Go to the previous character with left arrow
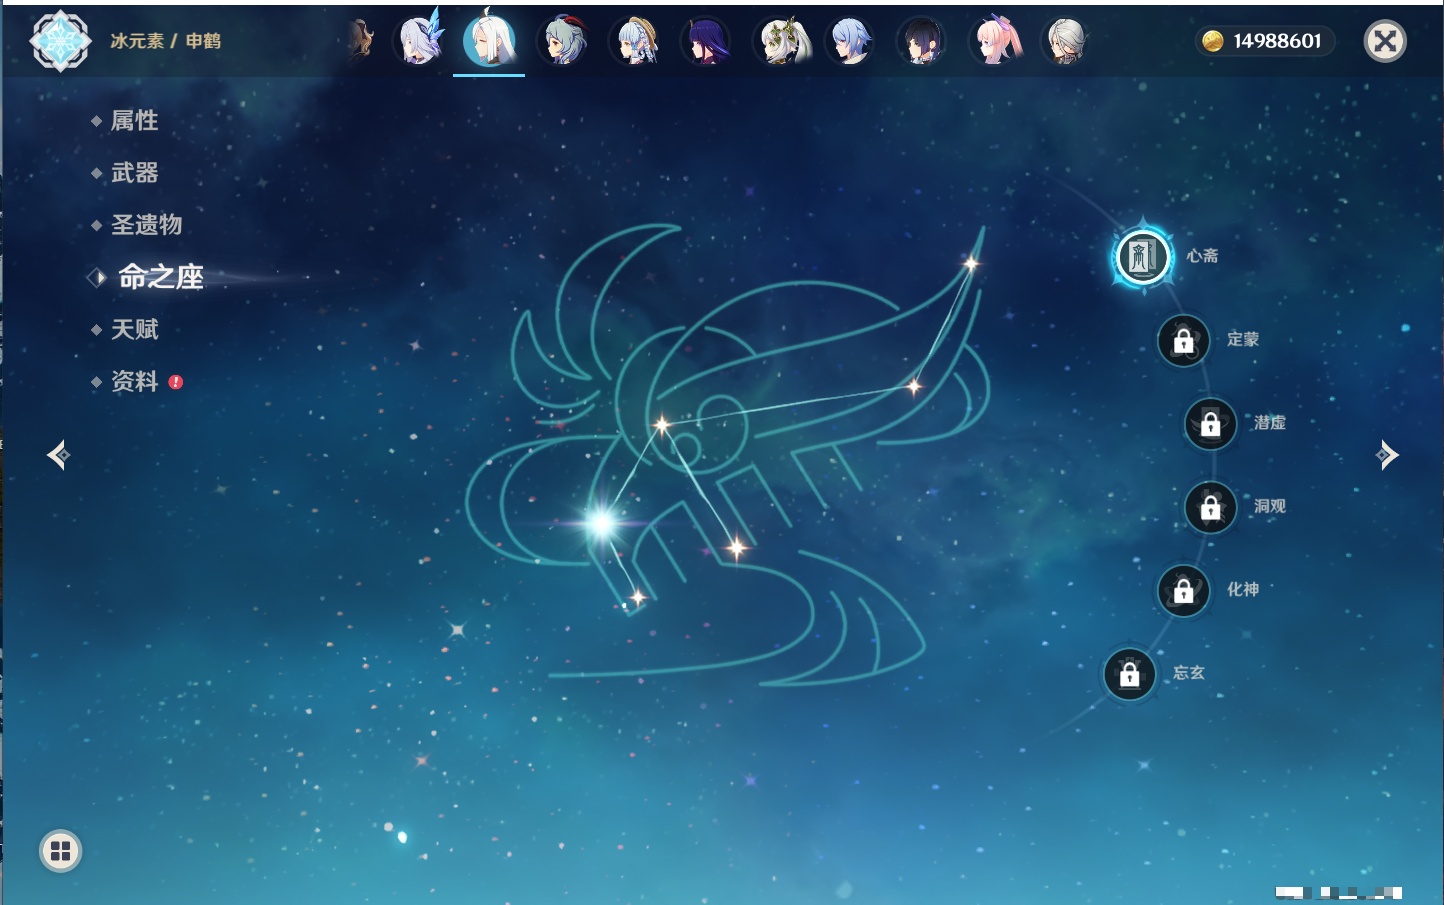 pos(58,455)
